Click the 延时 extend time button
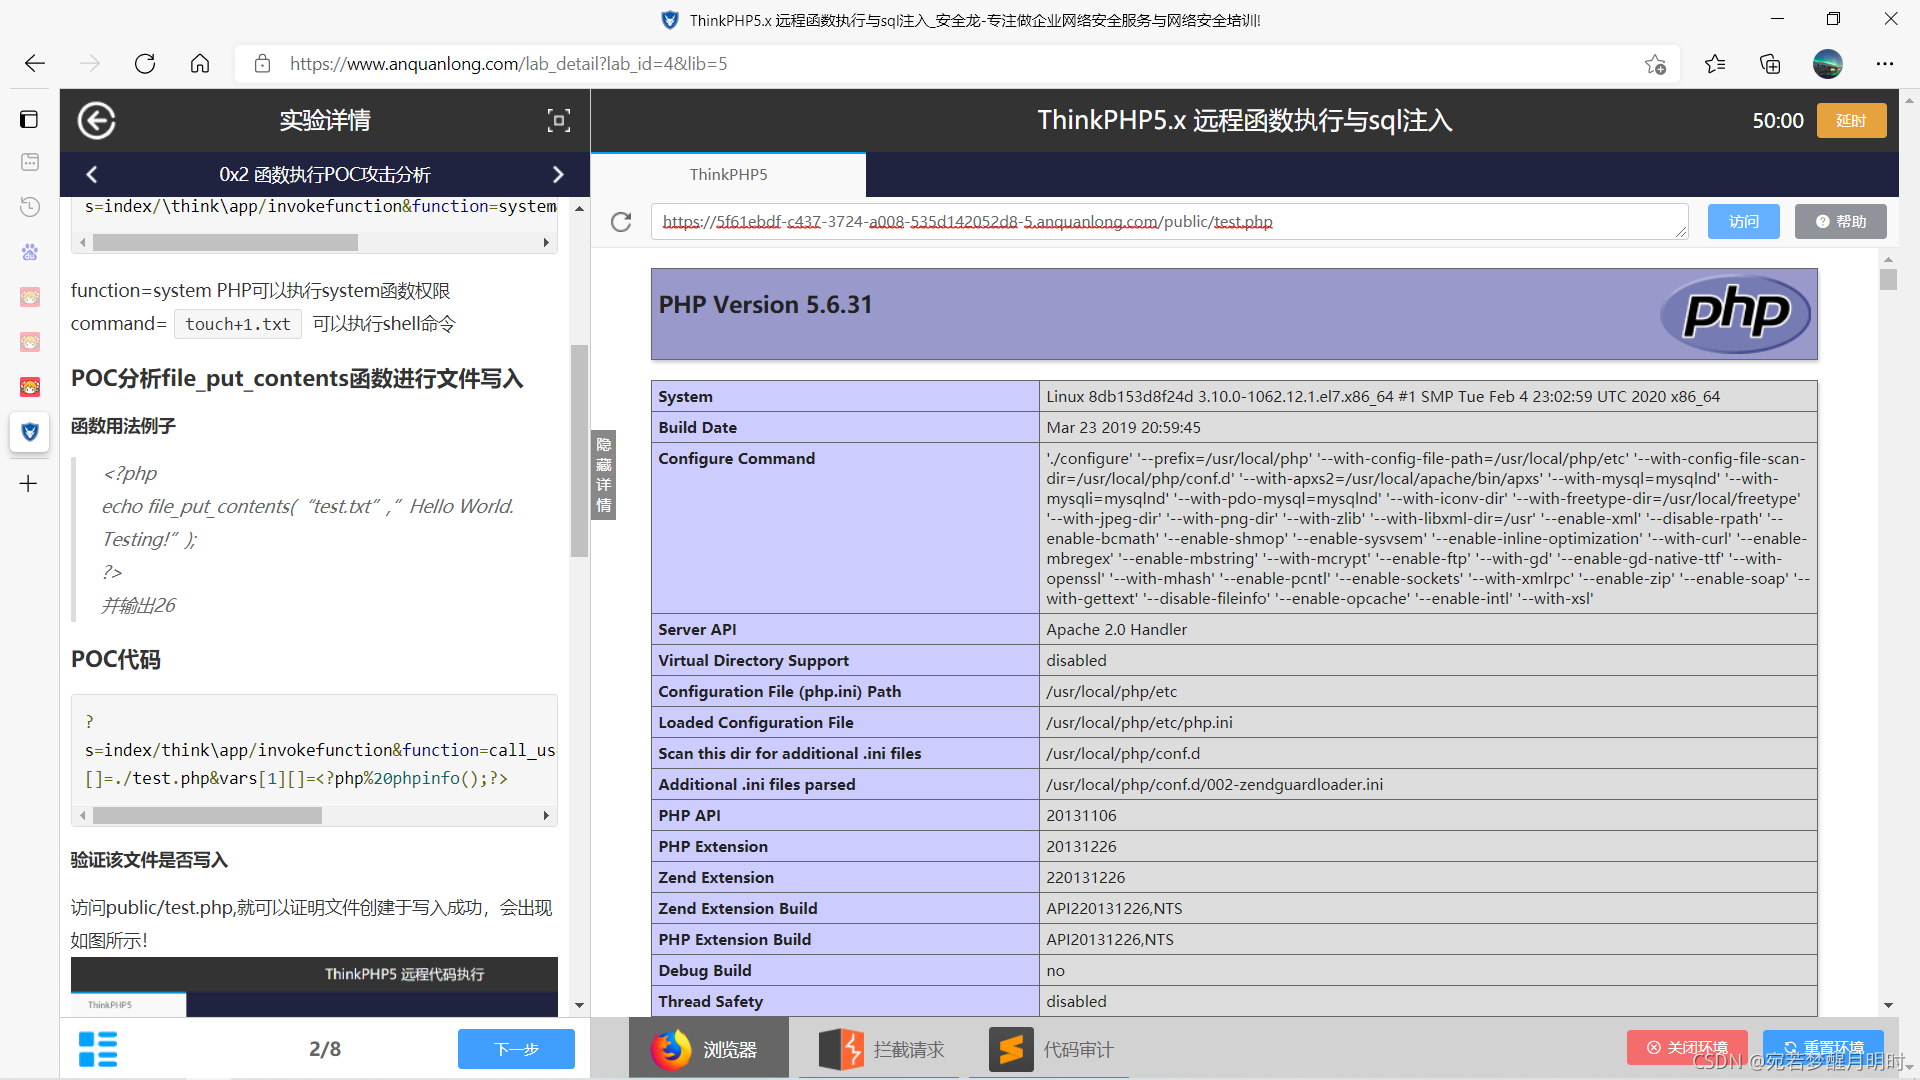Viewport: 1920px width, 1080px height. 1851,121
